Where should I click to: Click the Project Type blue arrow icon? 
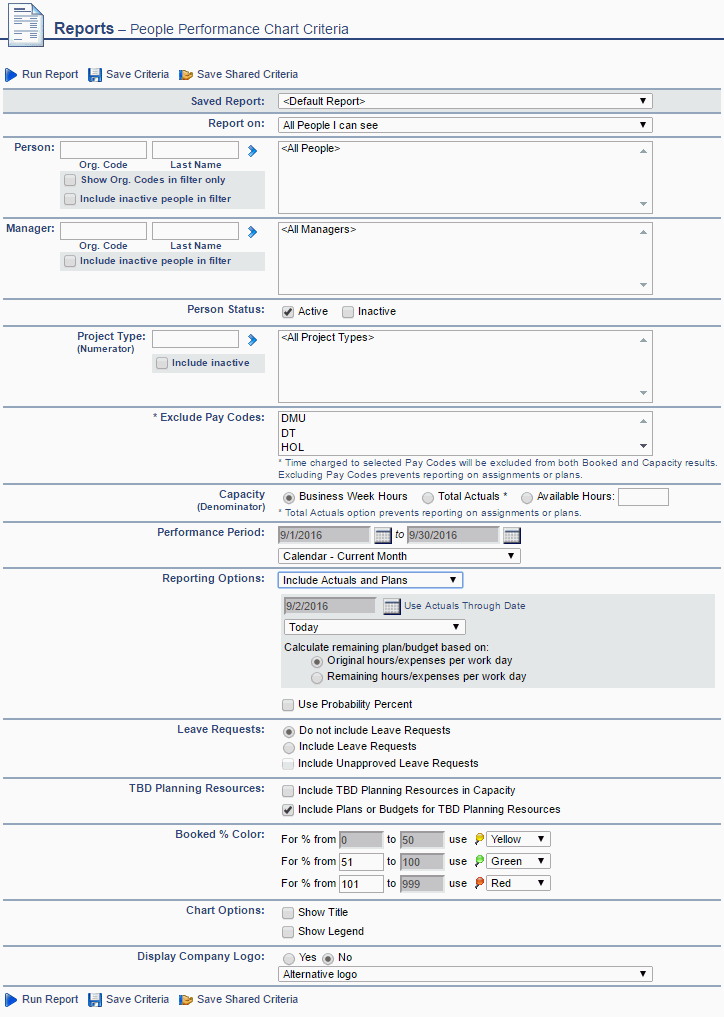[253, 340]
